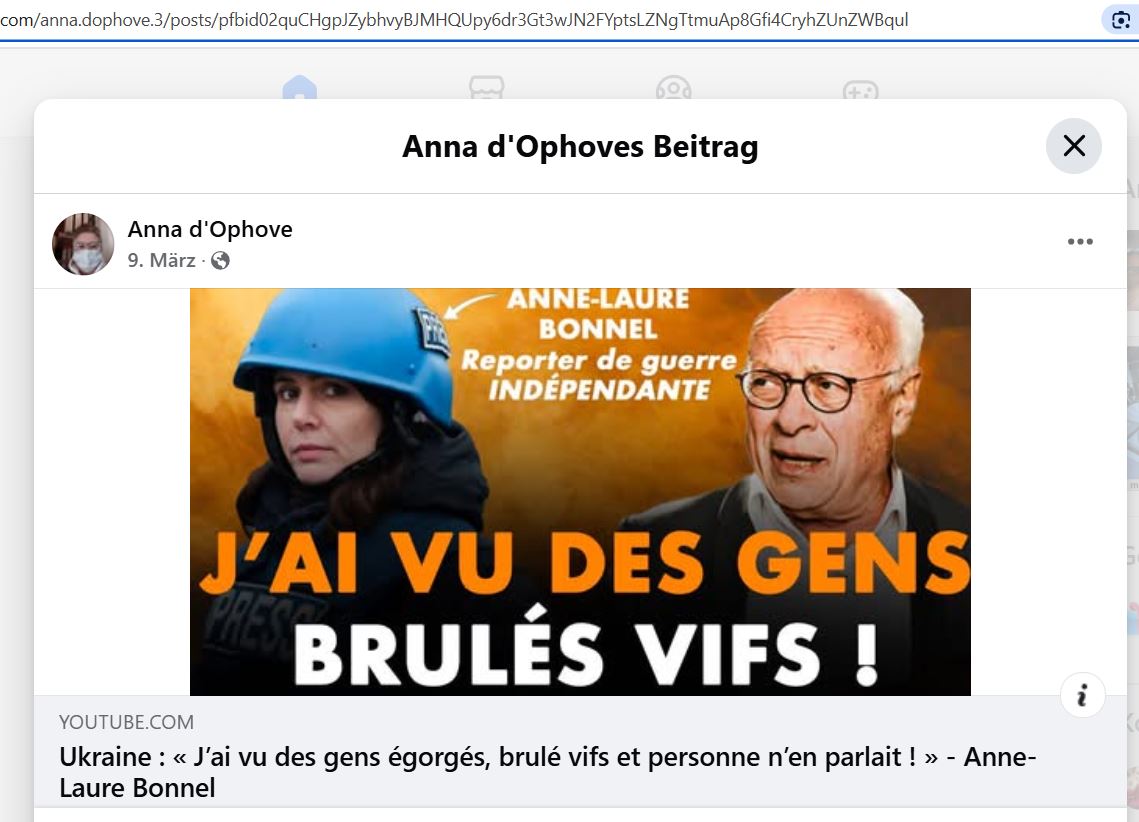The height and width of the screenshot is (822, 1139).
Task: Open the Anne-Laure Bonnel video thumbnail
Action: (x=580, y=492)
